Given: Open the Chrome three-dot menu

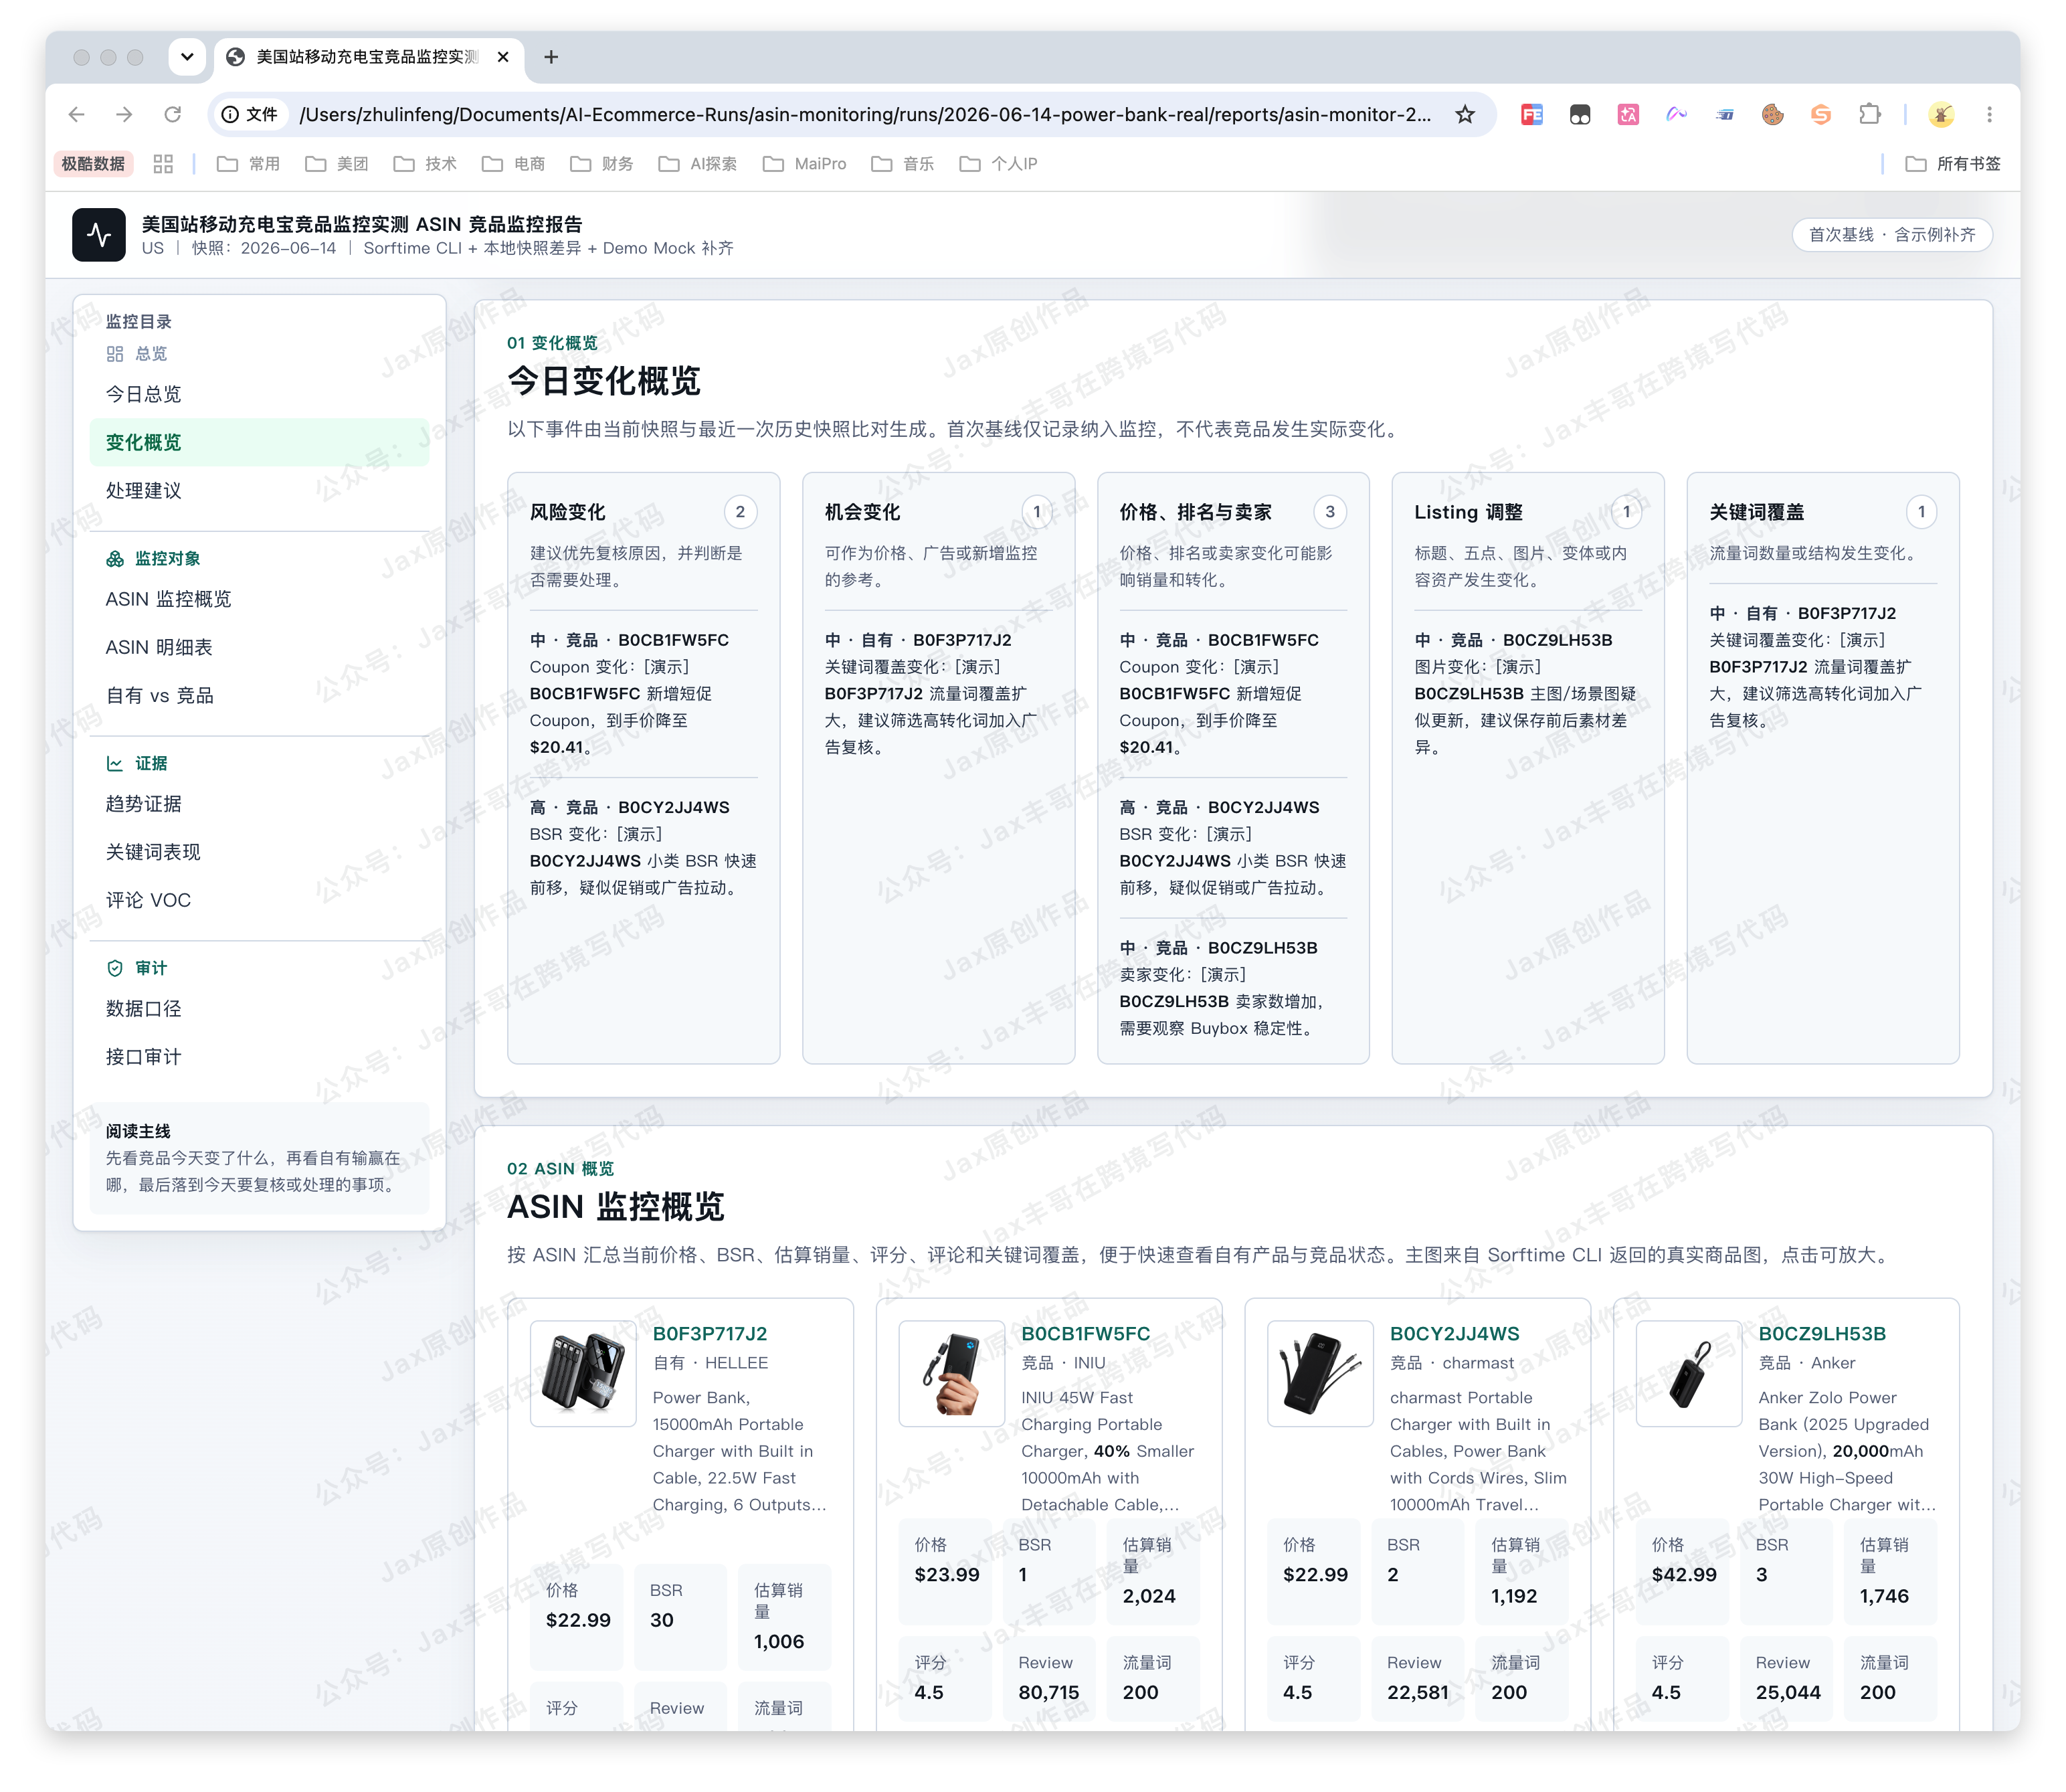Looking at the screenshot, I should click(1989, 115).
